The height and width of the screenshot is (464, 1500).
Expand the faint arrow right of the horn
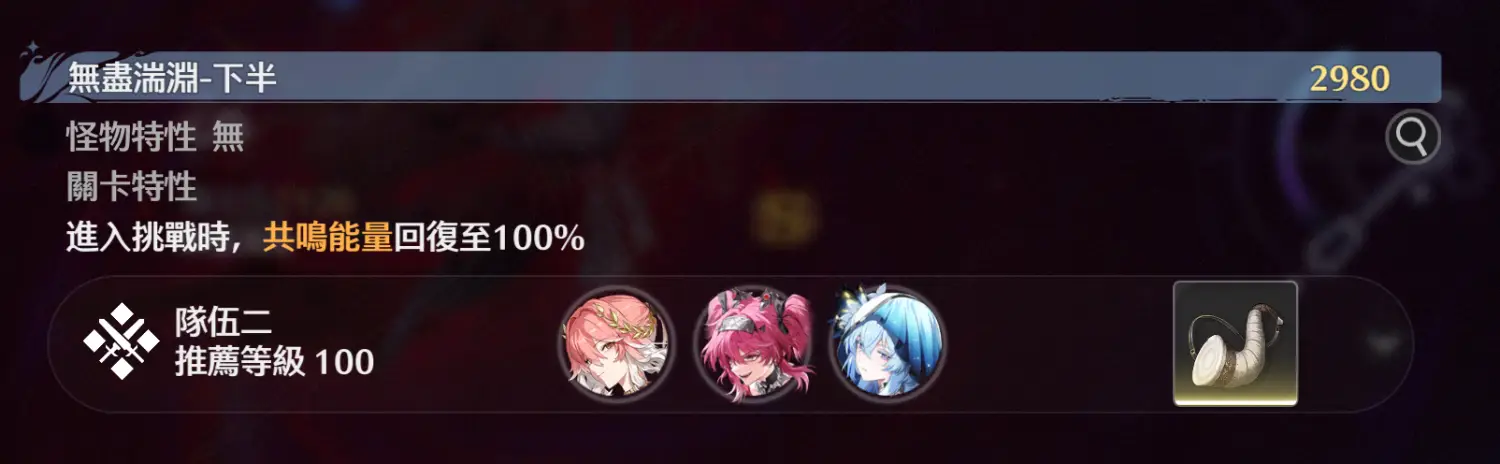coord(1384,344)
